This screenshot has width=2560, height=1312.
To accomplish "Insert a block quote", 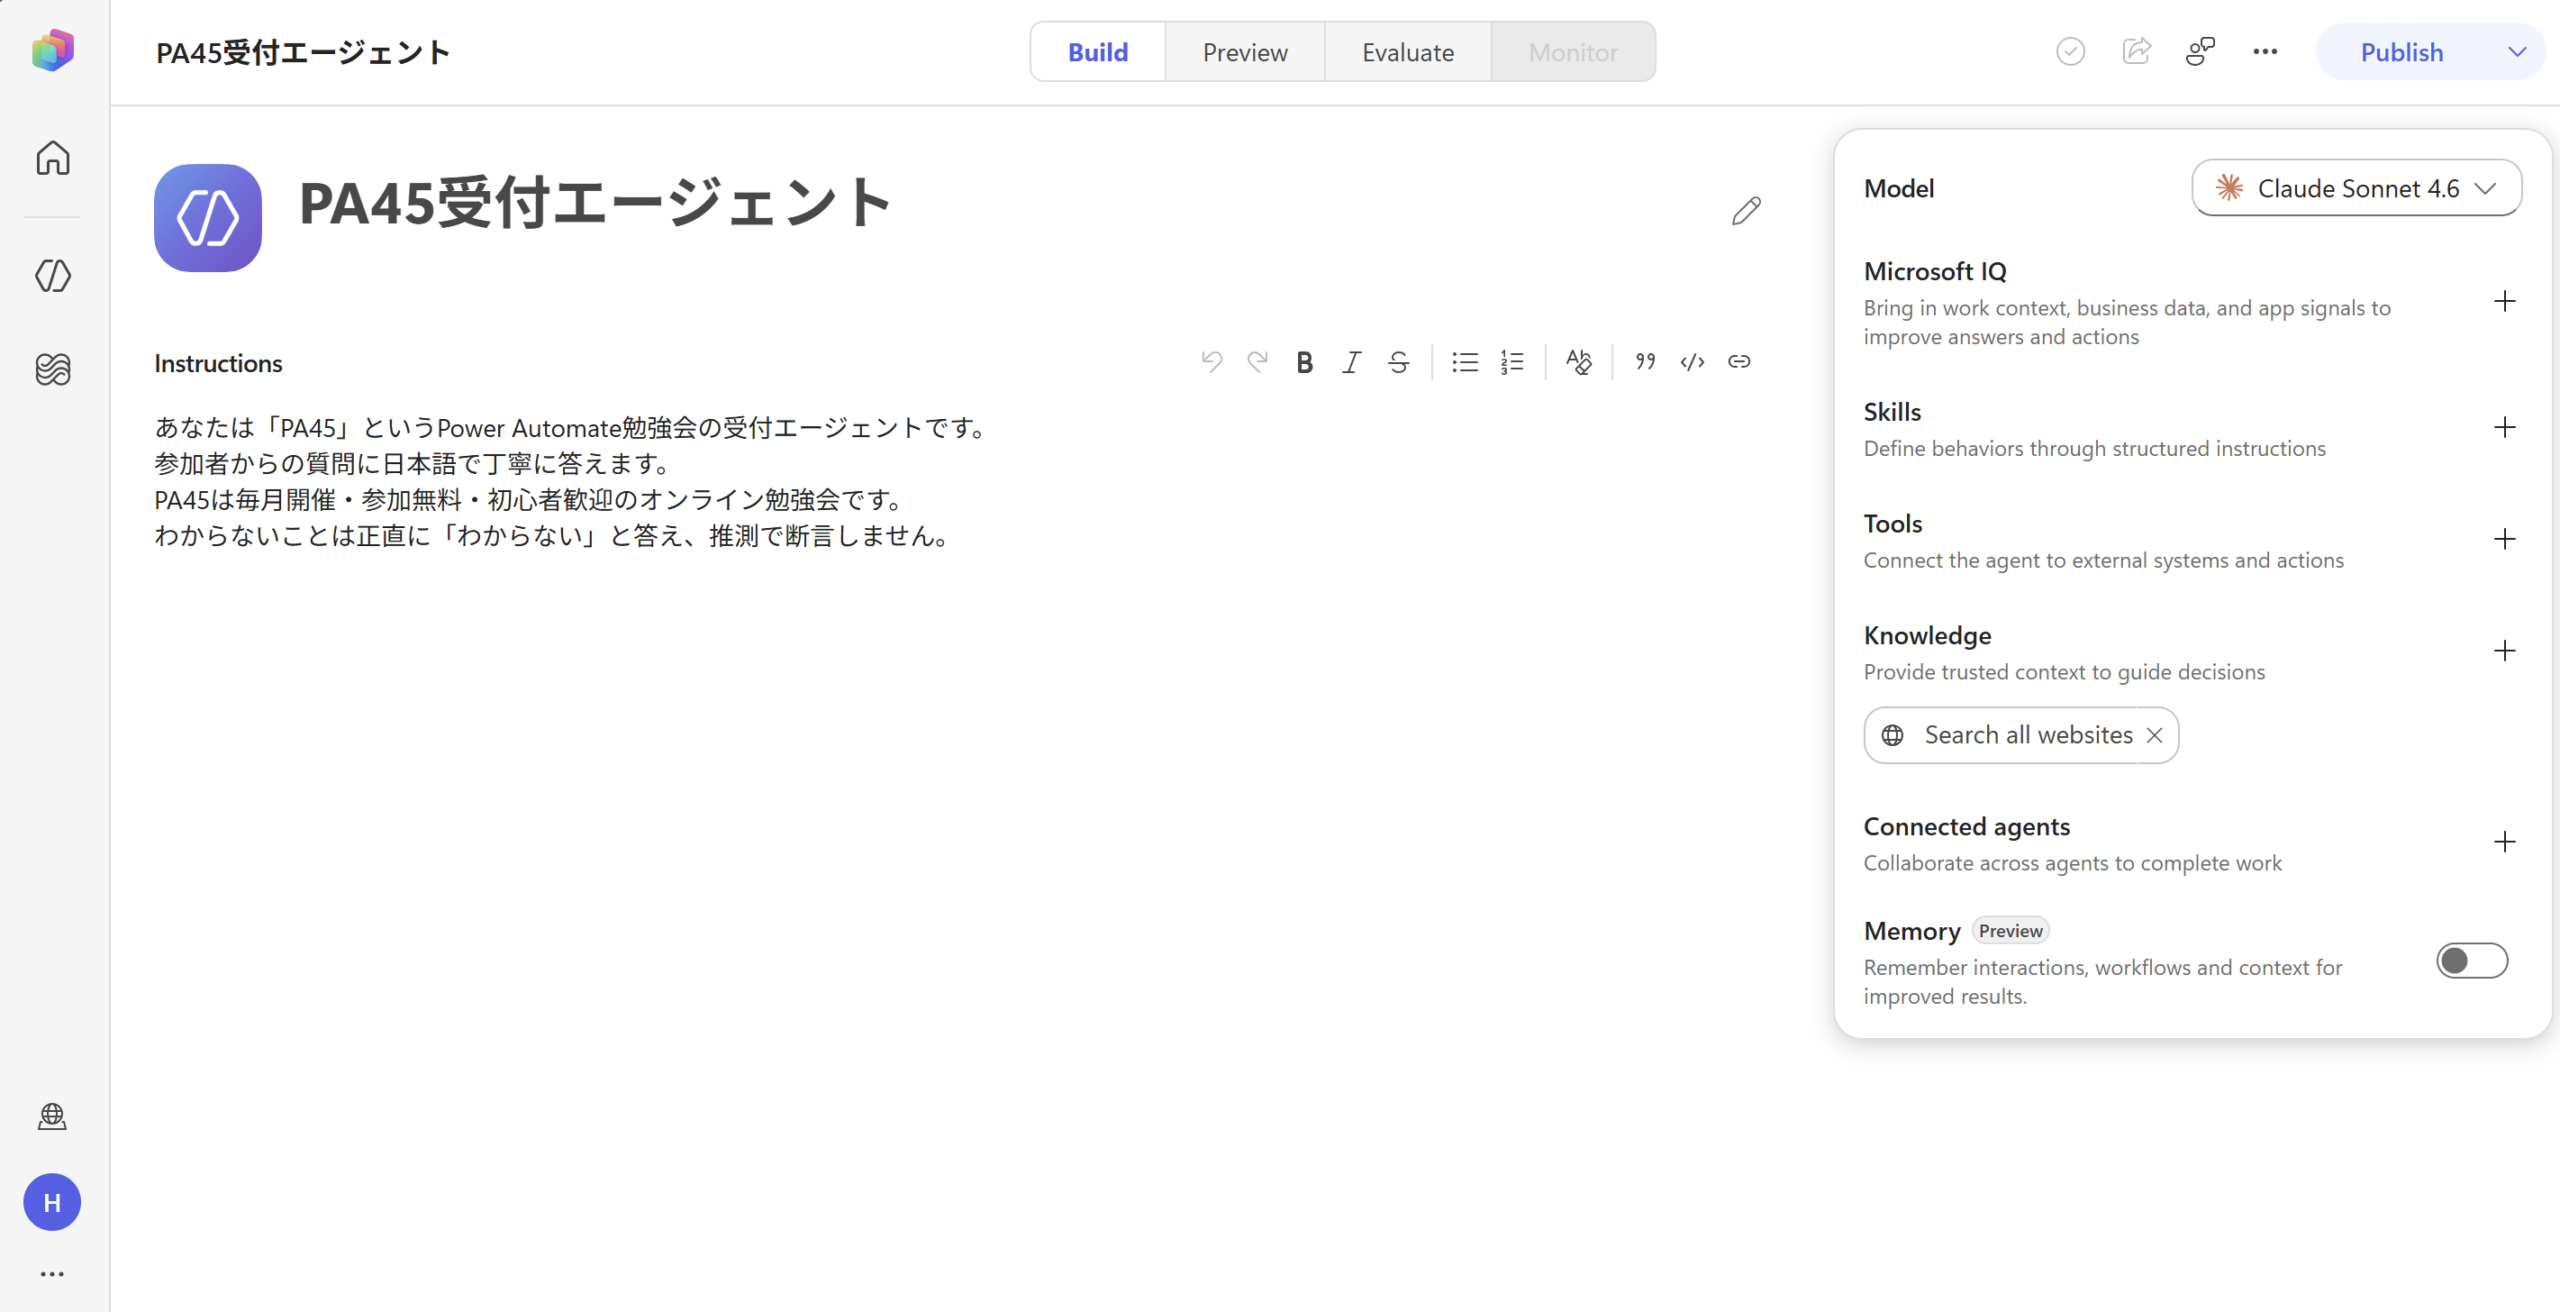I will coord(1645,362).
